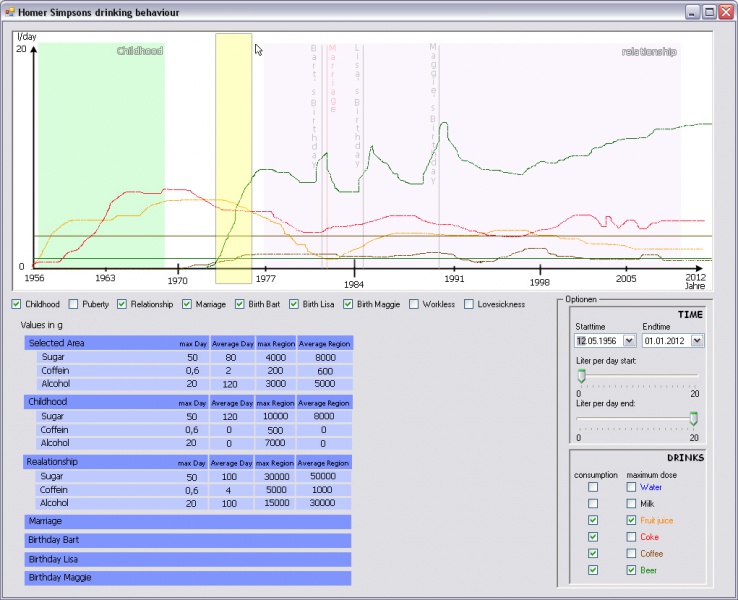Viewport: 738px width, 600px height.
Task: Enable Coke maximum dose checkbox
Action: coord(631,537)
